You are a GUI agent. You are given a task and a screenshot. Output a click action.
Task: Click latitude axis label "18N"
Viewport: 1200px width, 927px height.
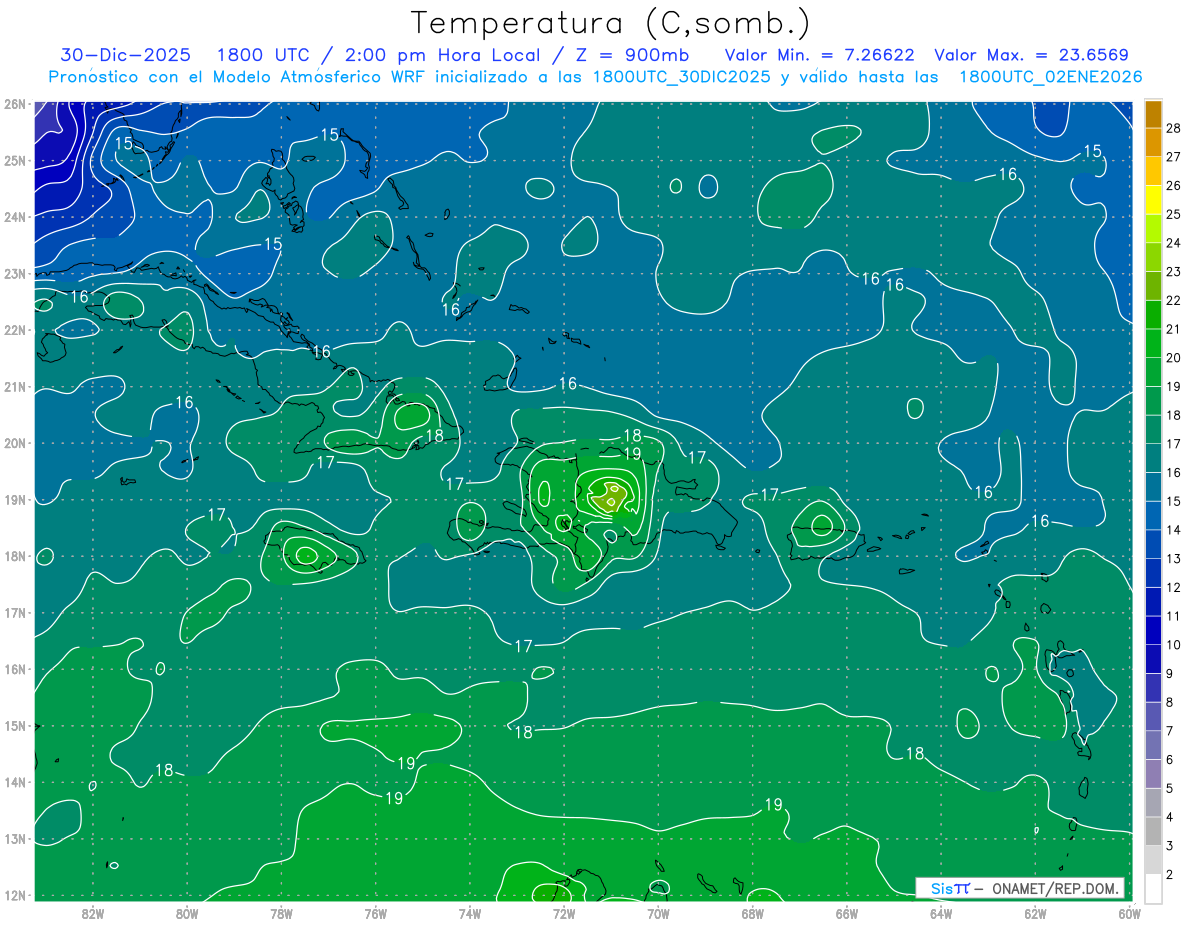point(14,556)
